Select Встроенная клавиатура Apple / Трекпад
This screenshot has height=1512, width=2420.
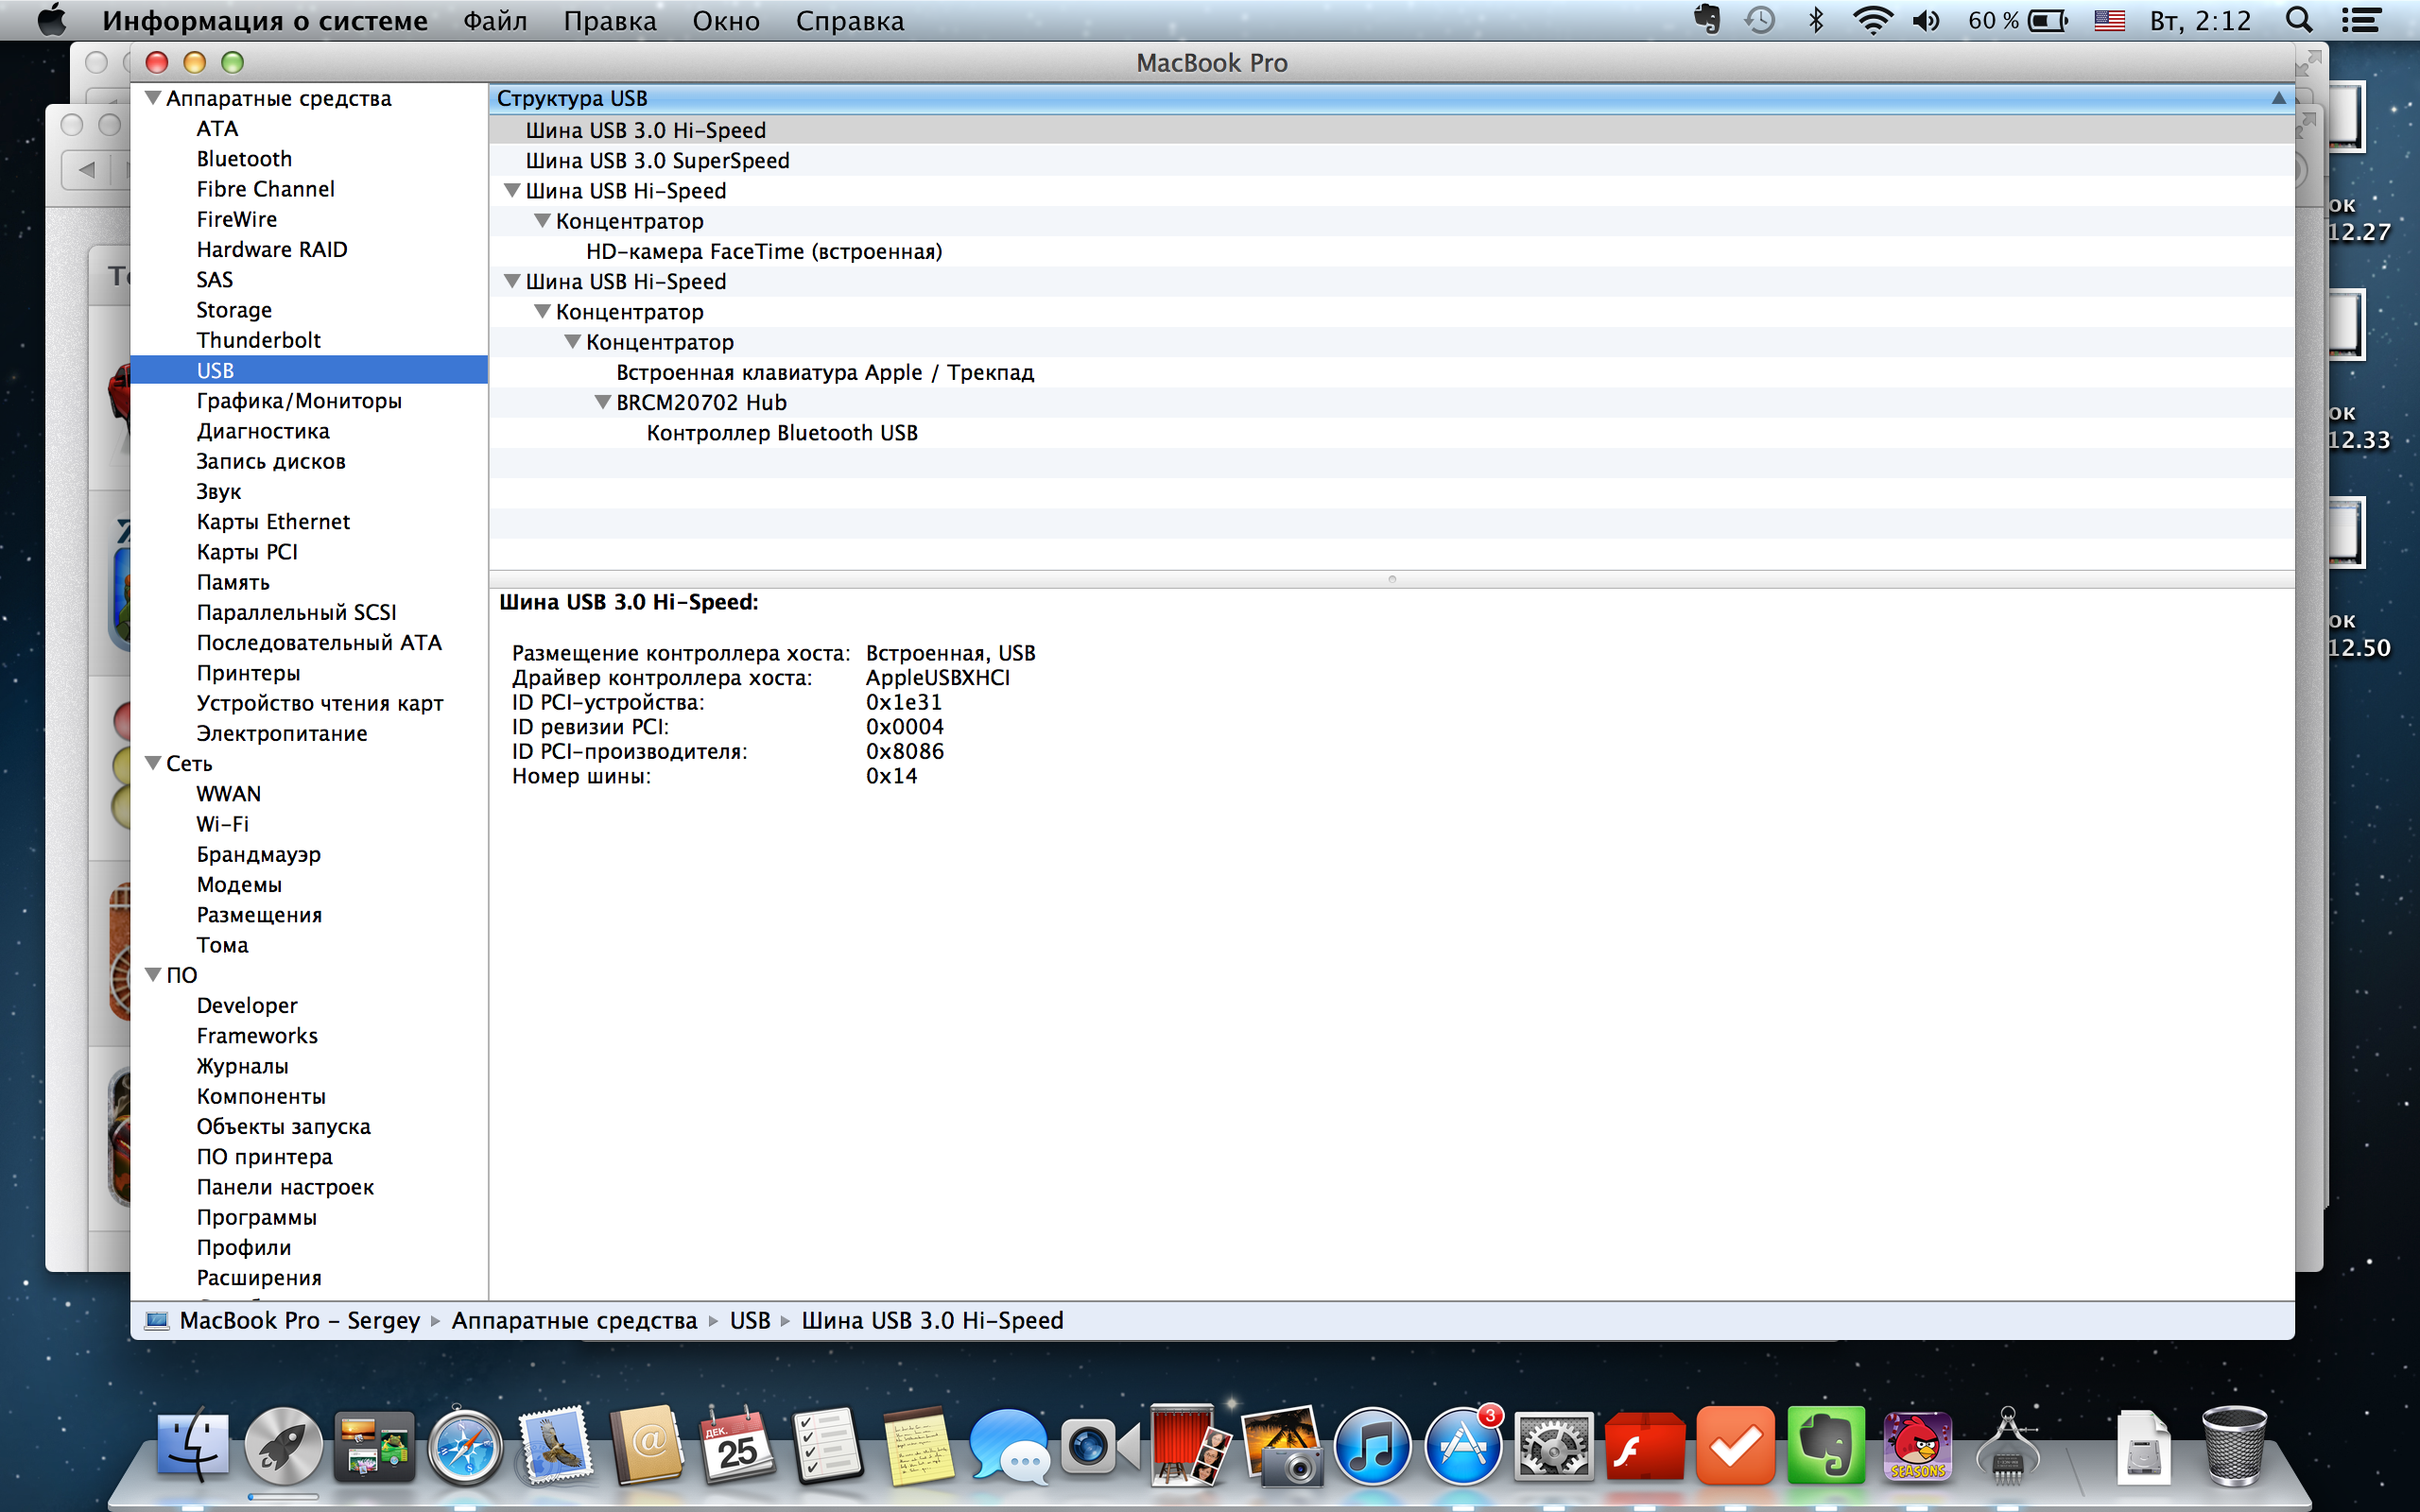coord(1391,372)
